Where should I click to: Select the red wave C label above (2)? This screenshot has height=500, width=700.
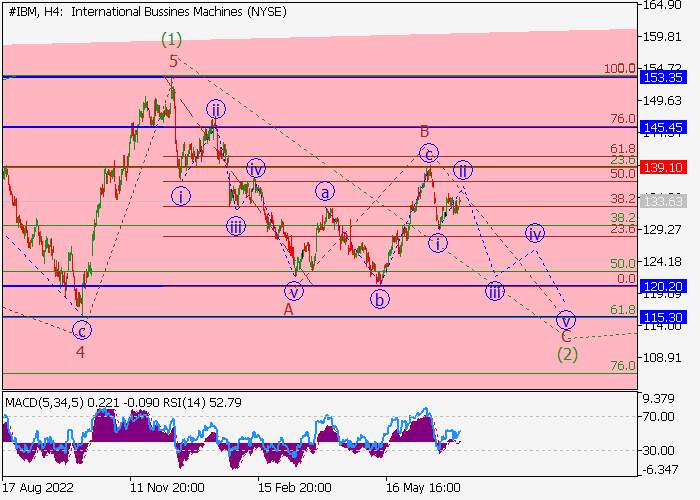566,336
